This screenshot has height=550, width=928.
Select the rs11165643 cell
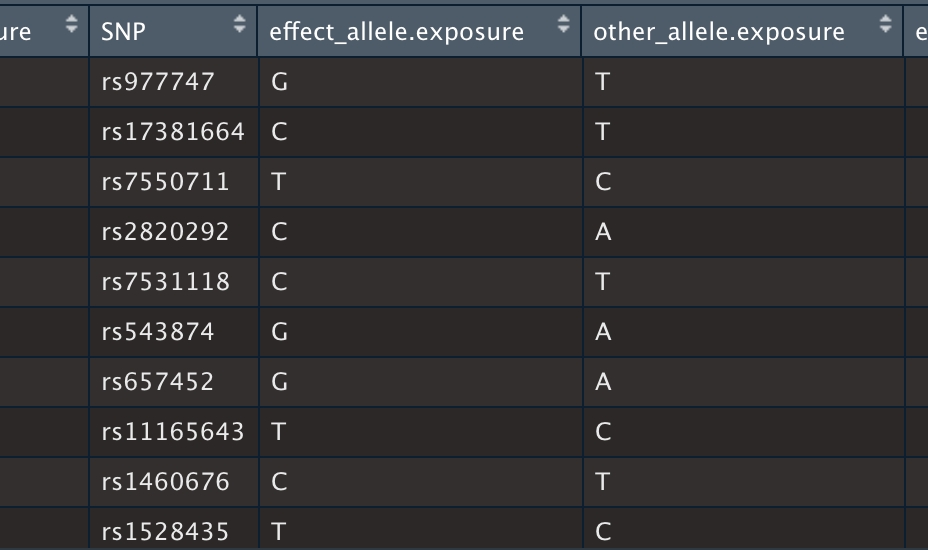click(x=173, y=432)
